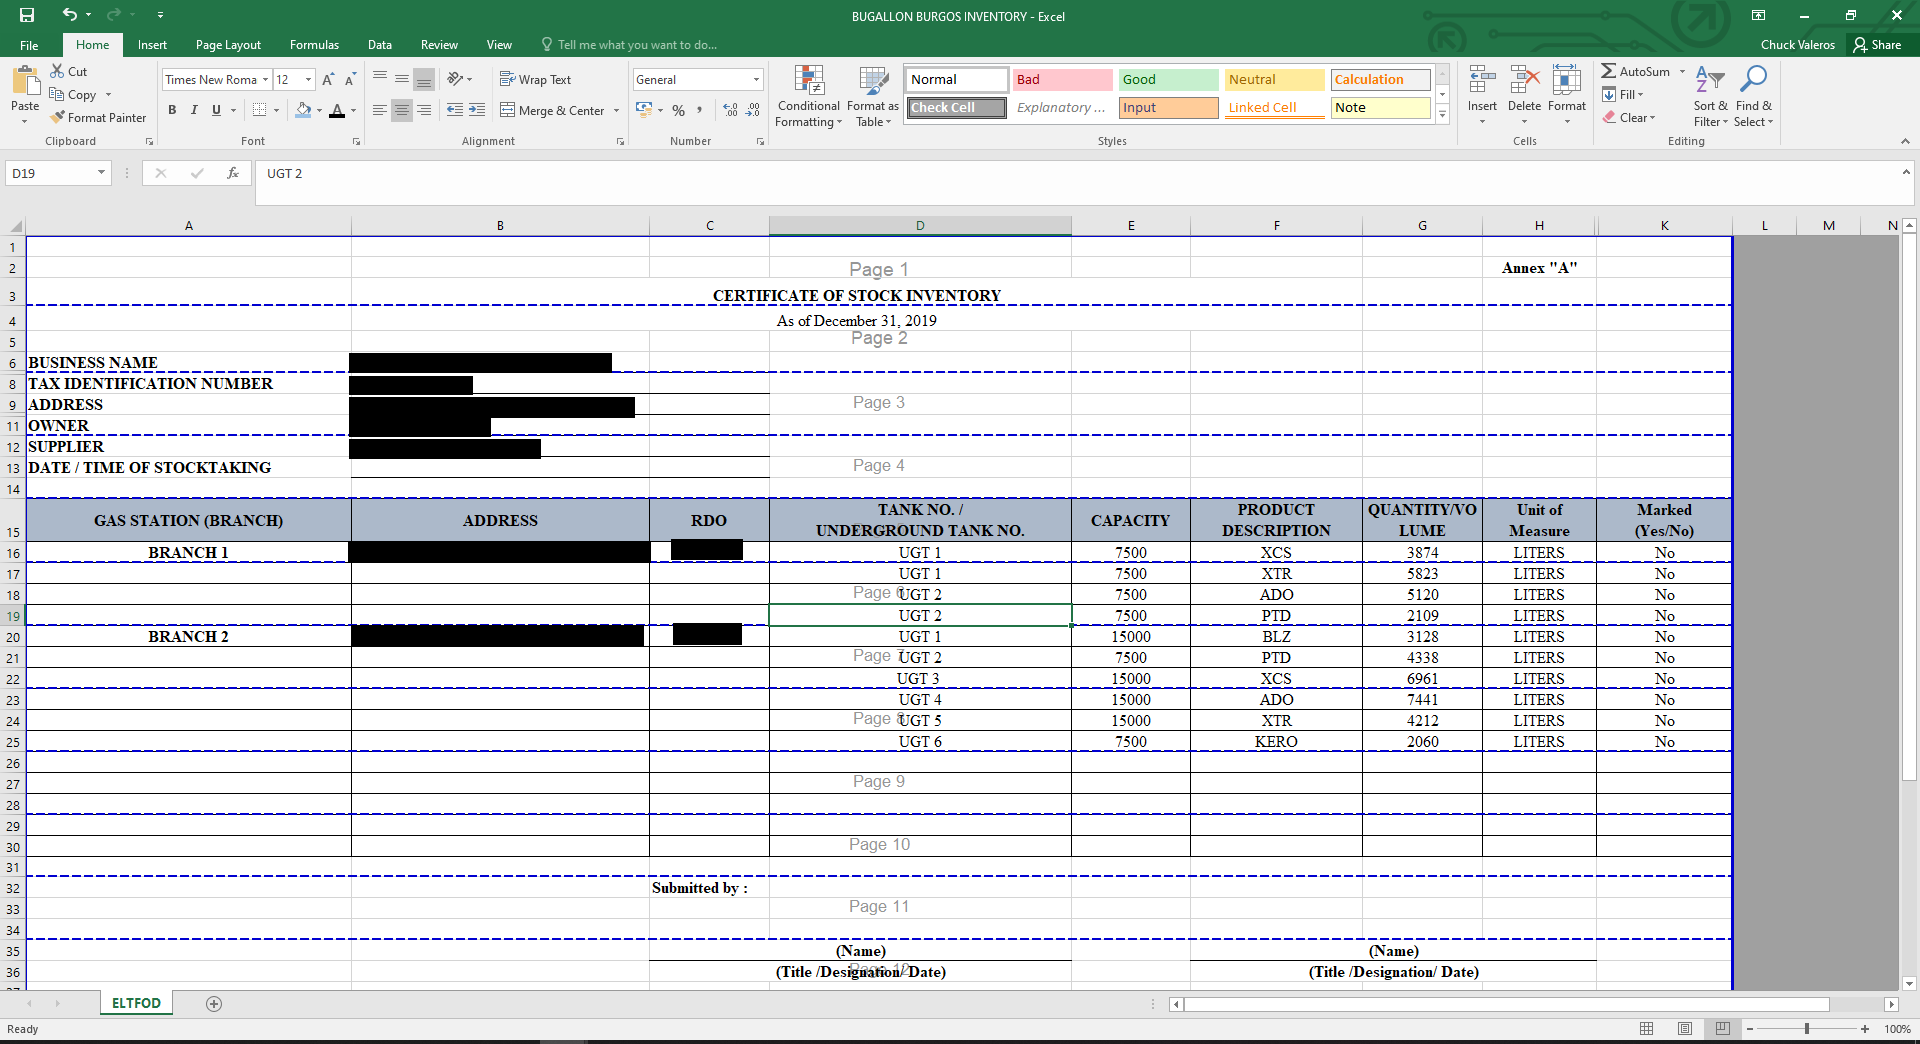1920x1044 pixels.
Task: Toggle Wrap Text for the cell
Action: [536, 79]
